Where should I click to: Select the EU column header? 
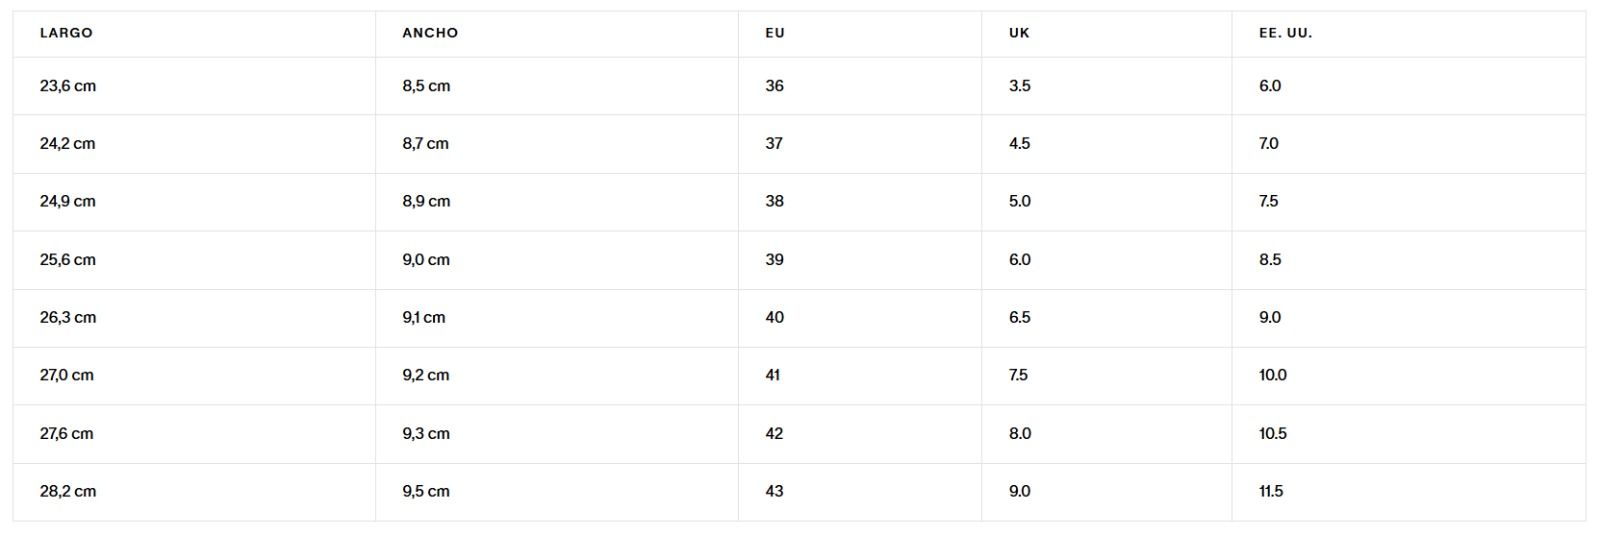point(775,33)
